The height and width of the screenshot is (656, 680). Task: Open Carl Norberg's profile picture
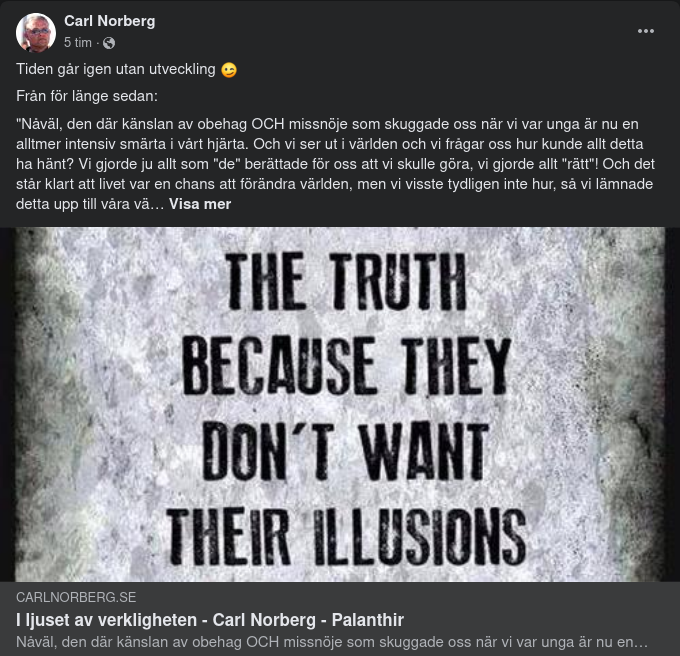click(36, 33)
